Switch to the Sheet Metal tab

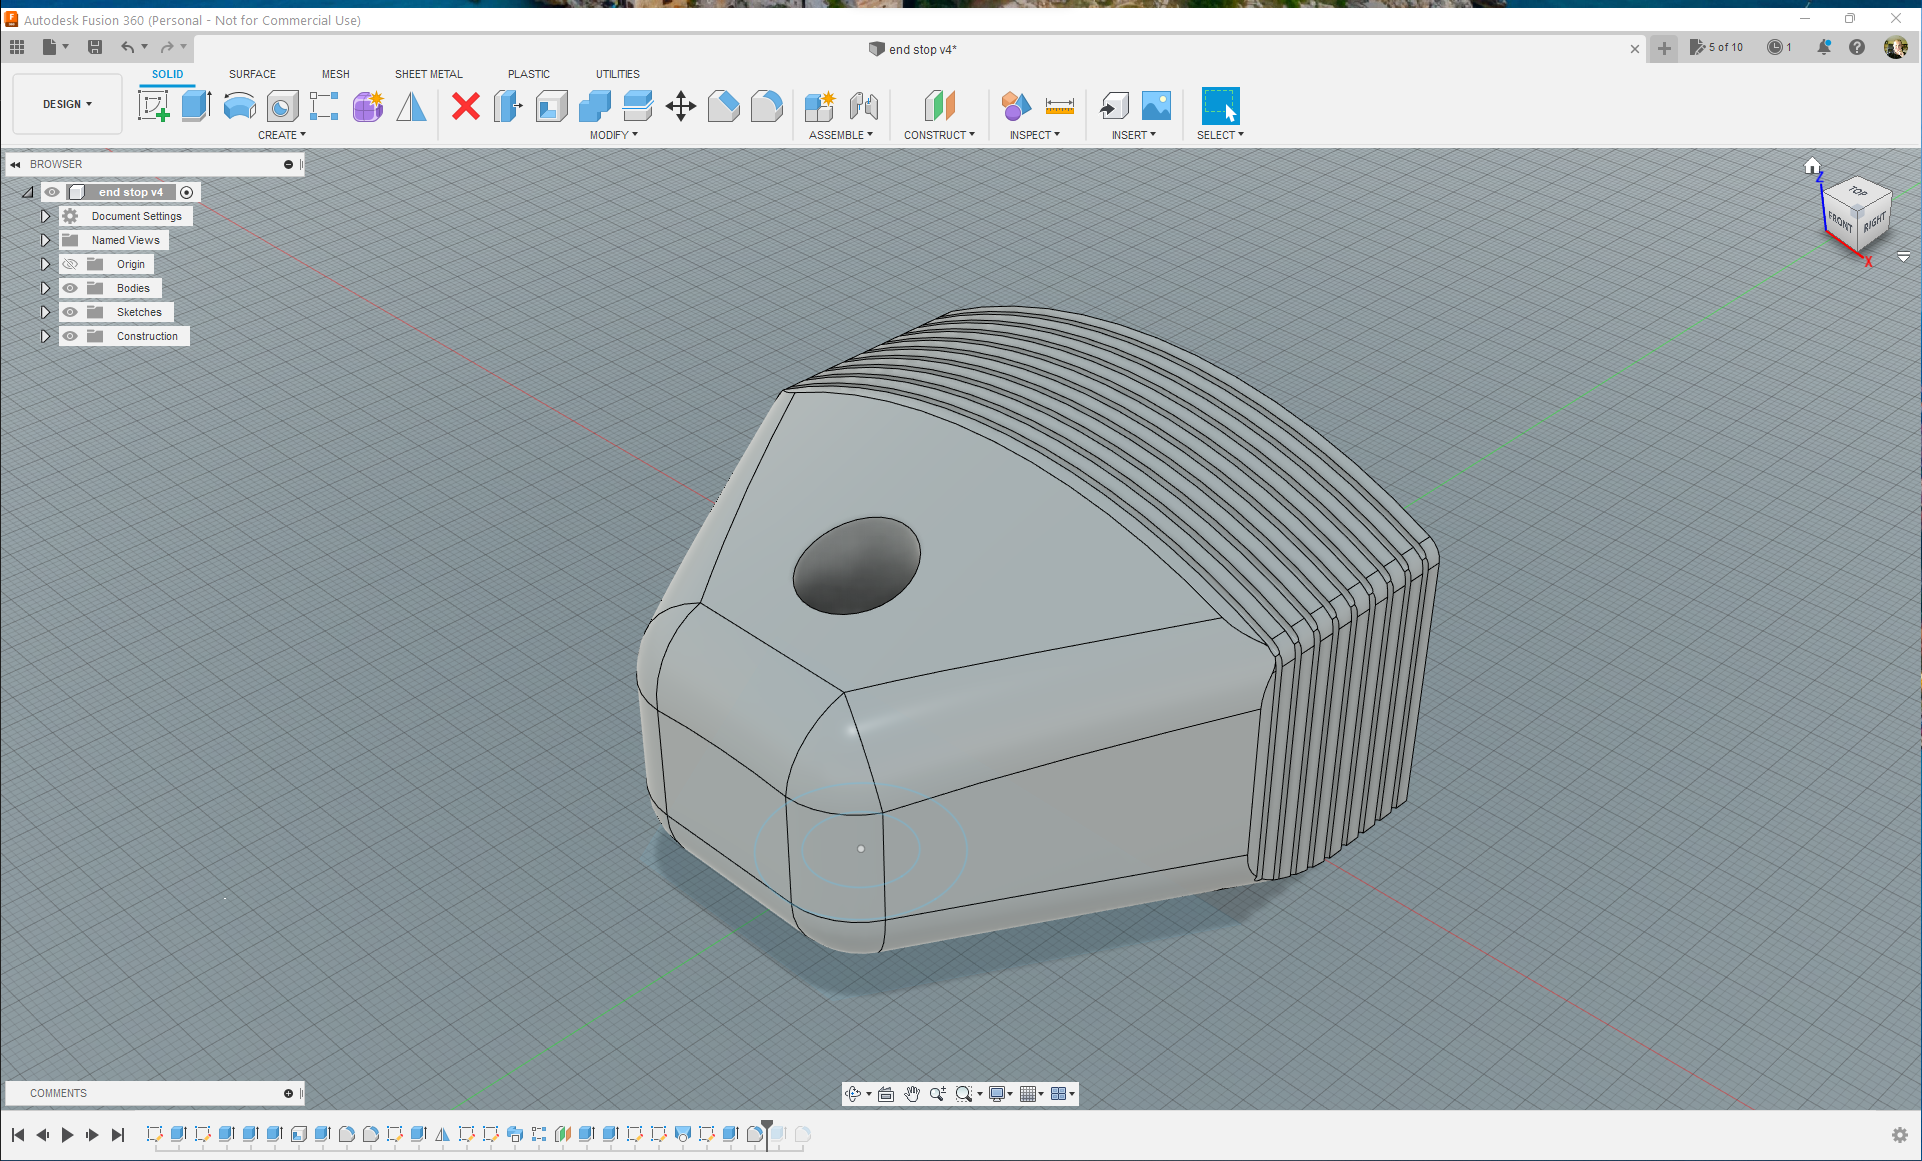pyautogui.click(x=426, y=73)
